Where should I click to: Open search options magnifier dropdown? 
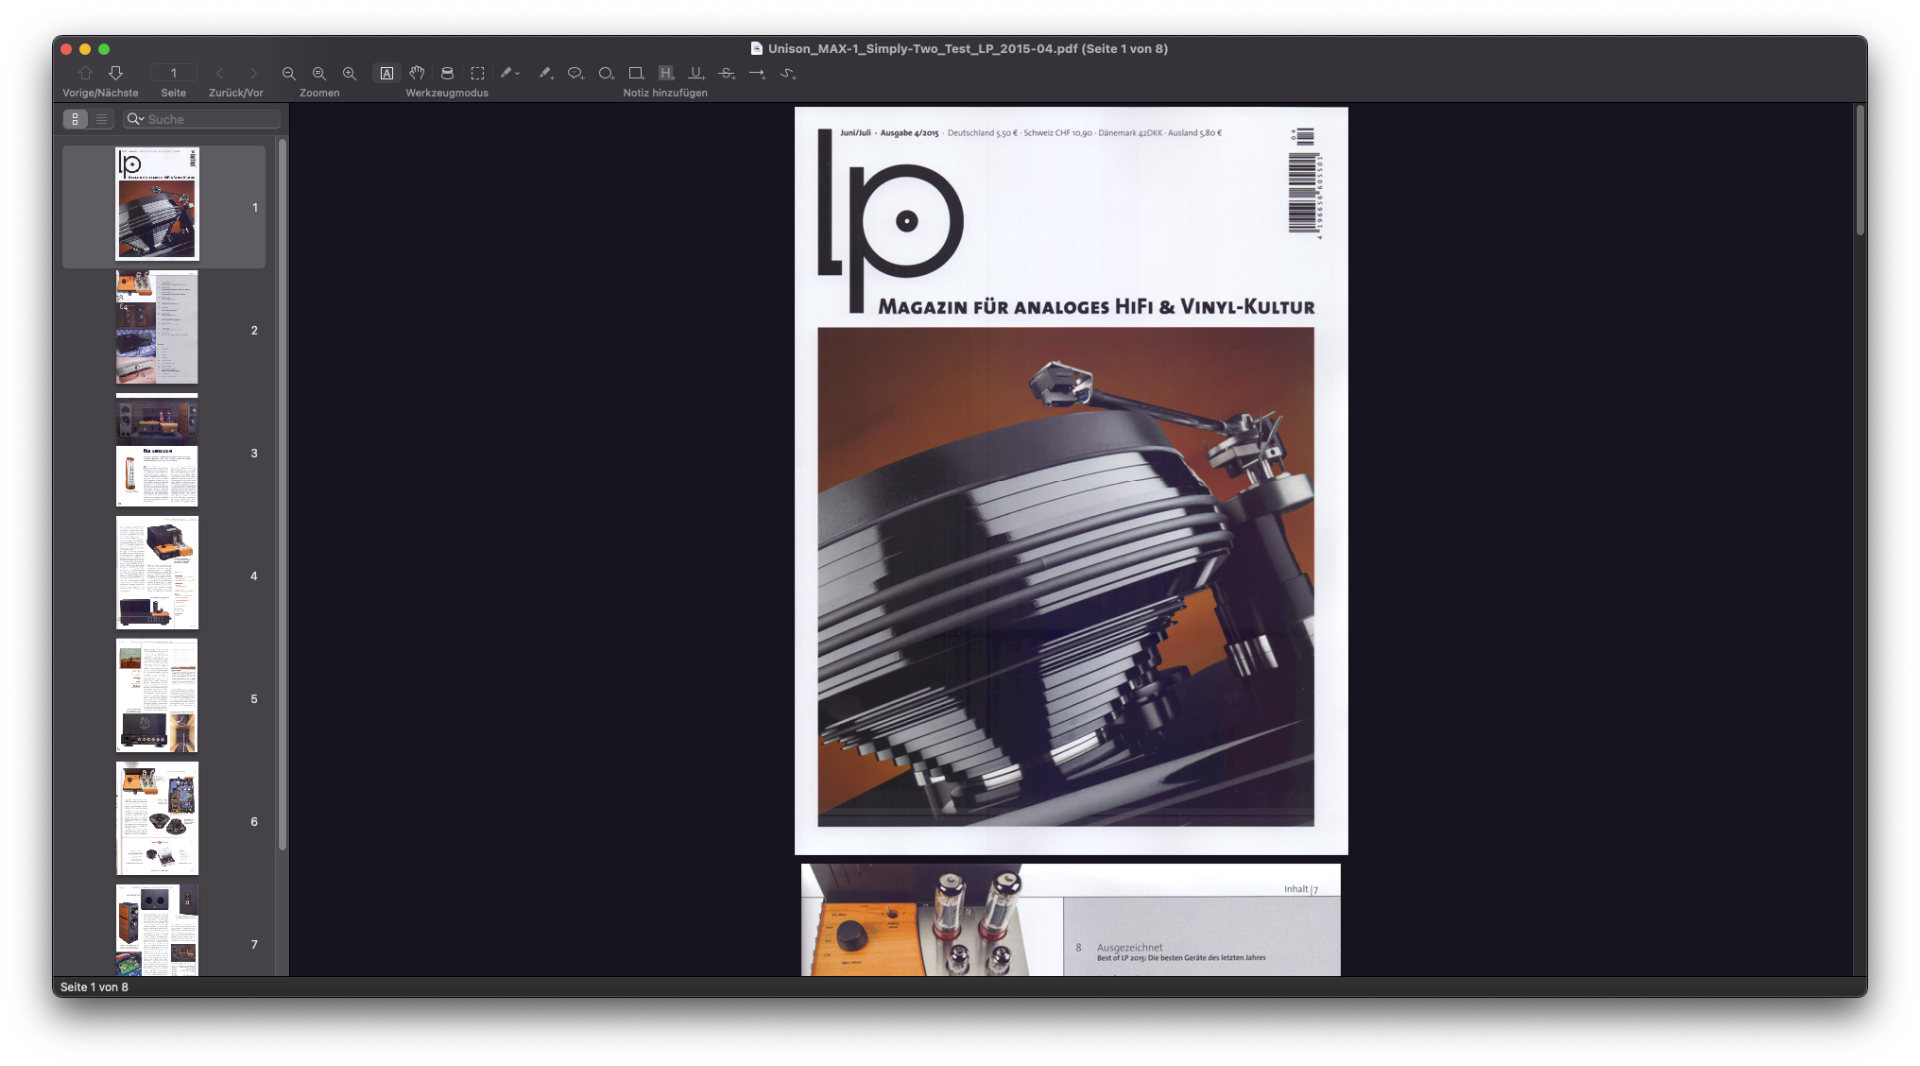pyautogui.click(x=135, y=119)
